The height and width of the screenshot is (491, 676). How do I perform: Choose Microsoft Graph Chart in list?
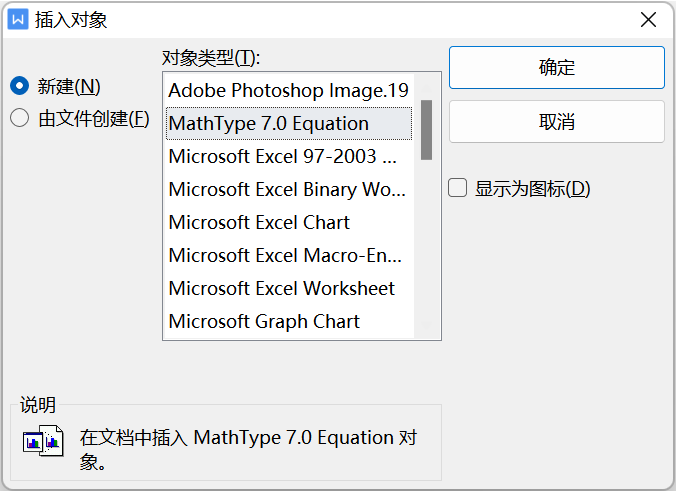(288, 321)
